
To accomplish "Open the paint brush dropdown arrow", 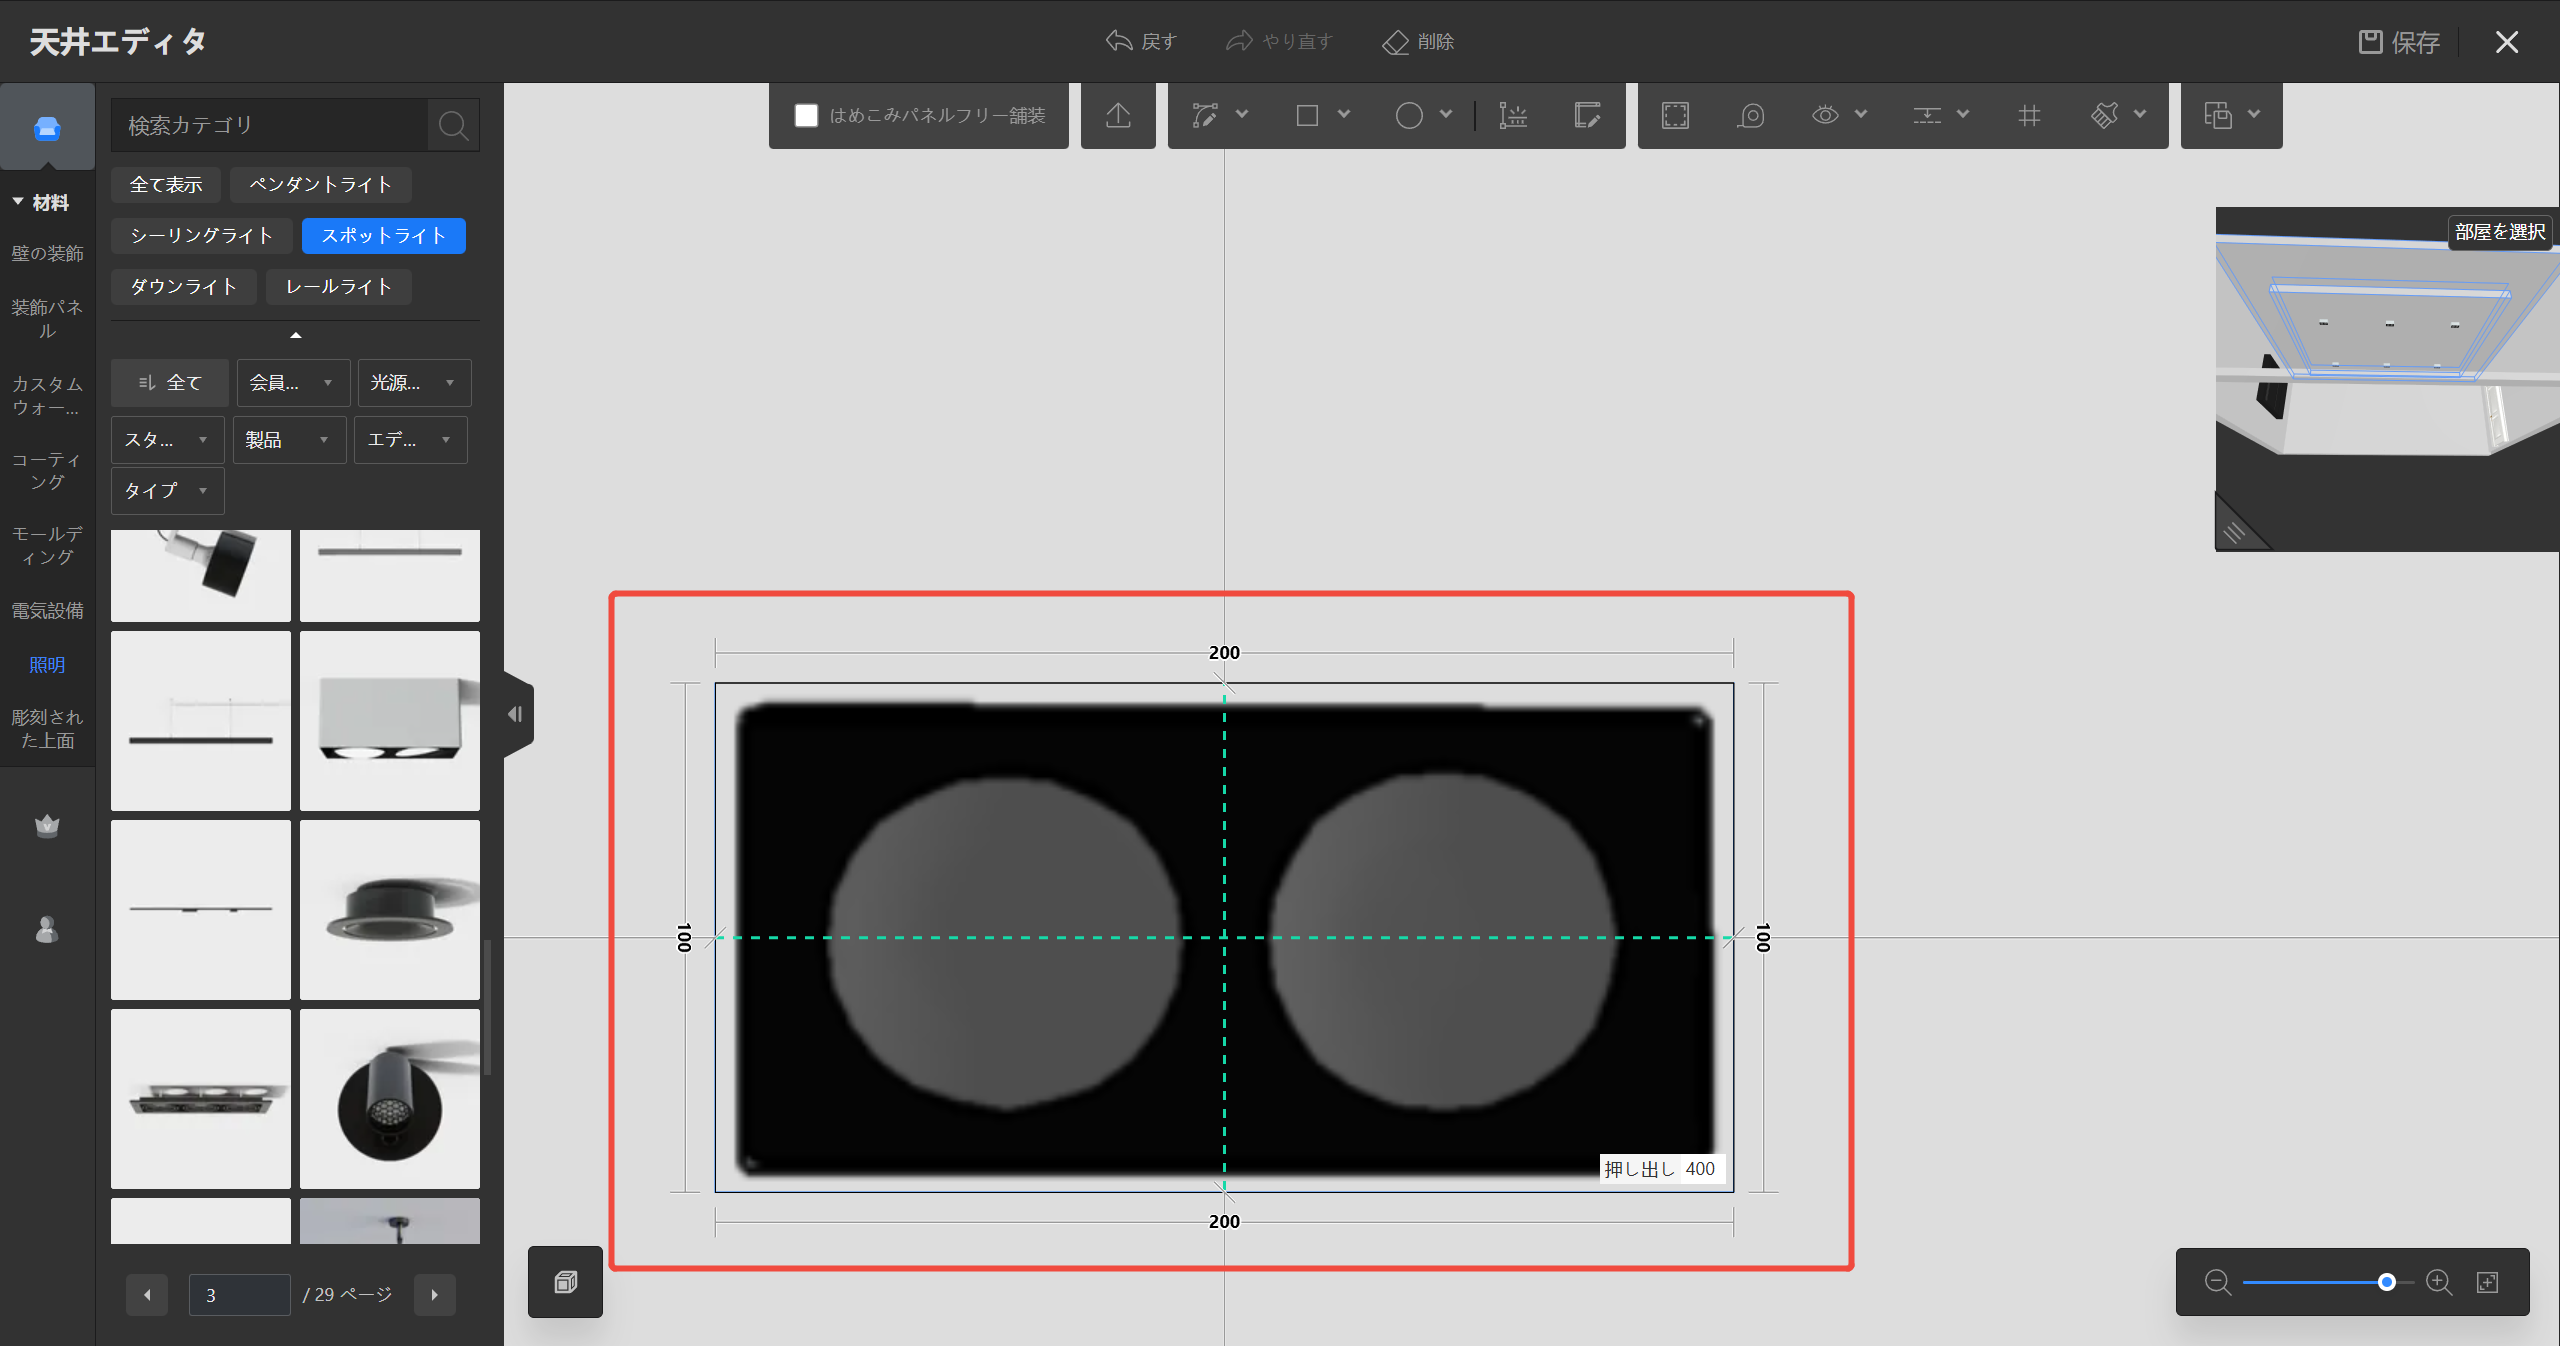I will click(2140, 115).
